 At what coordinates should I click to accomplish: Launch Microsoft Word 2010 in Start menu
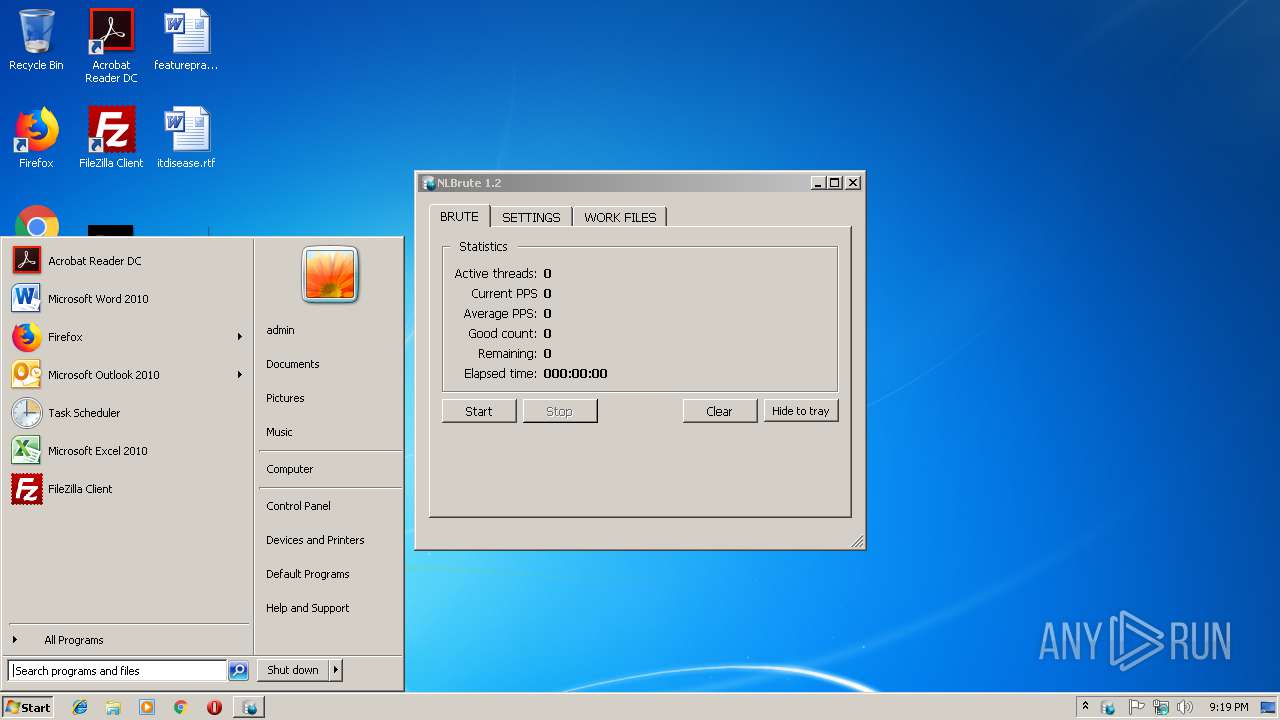point(127,299)
